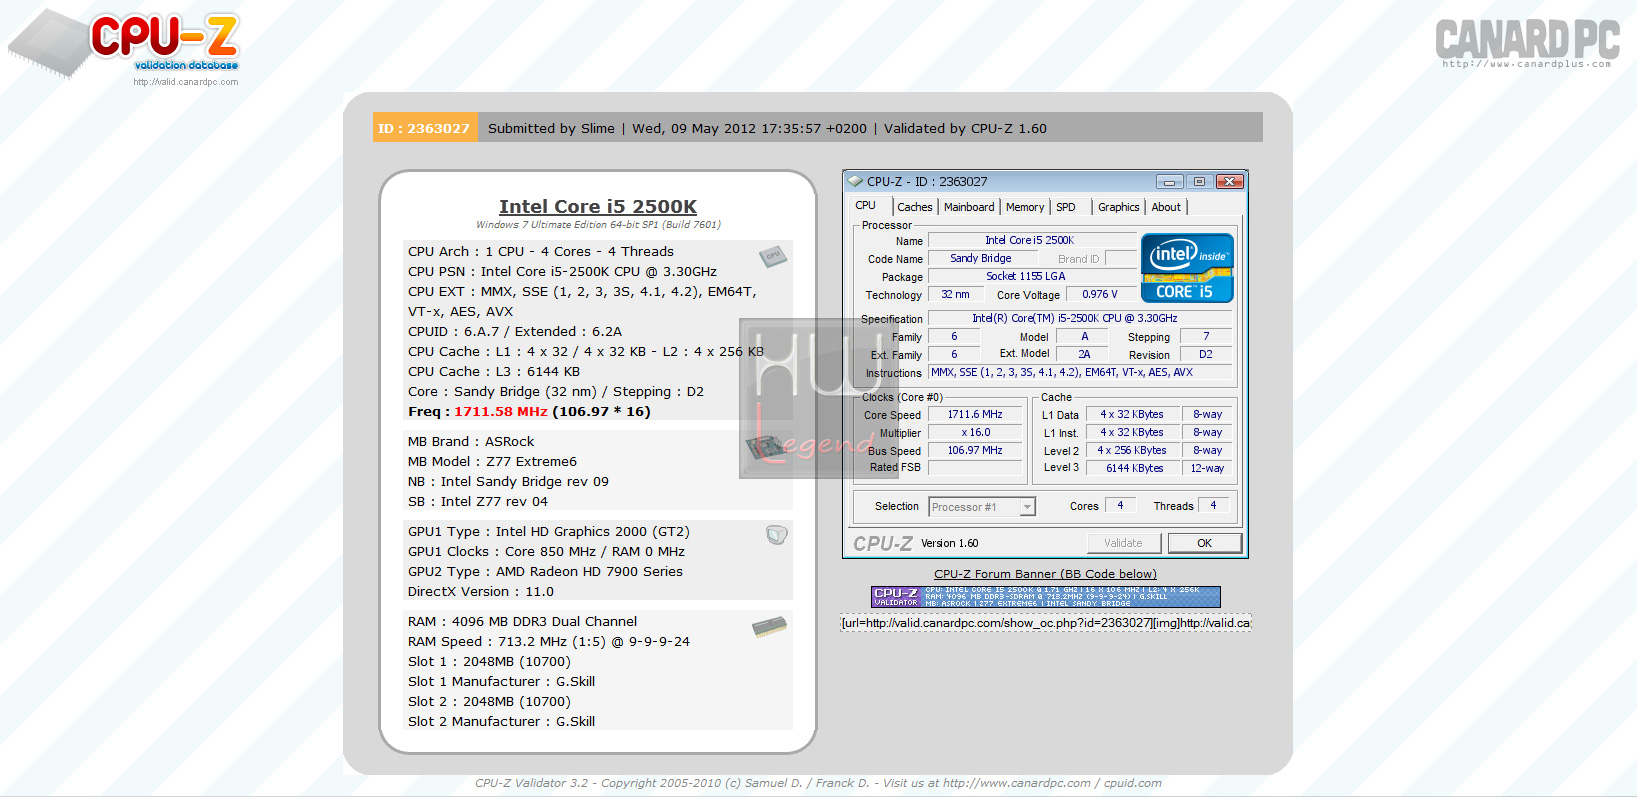This screenshot has width=1637, height=797.
Task: Click the Level 3 12-way field
Action: click(1207, 468)
